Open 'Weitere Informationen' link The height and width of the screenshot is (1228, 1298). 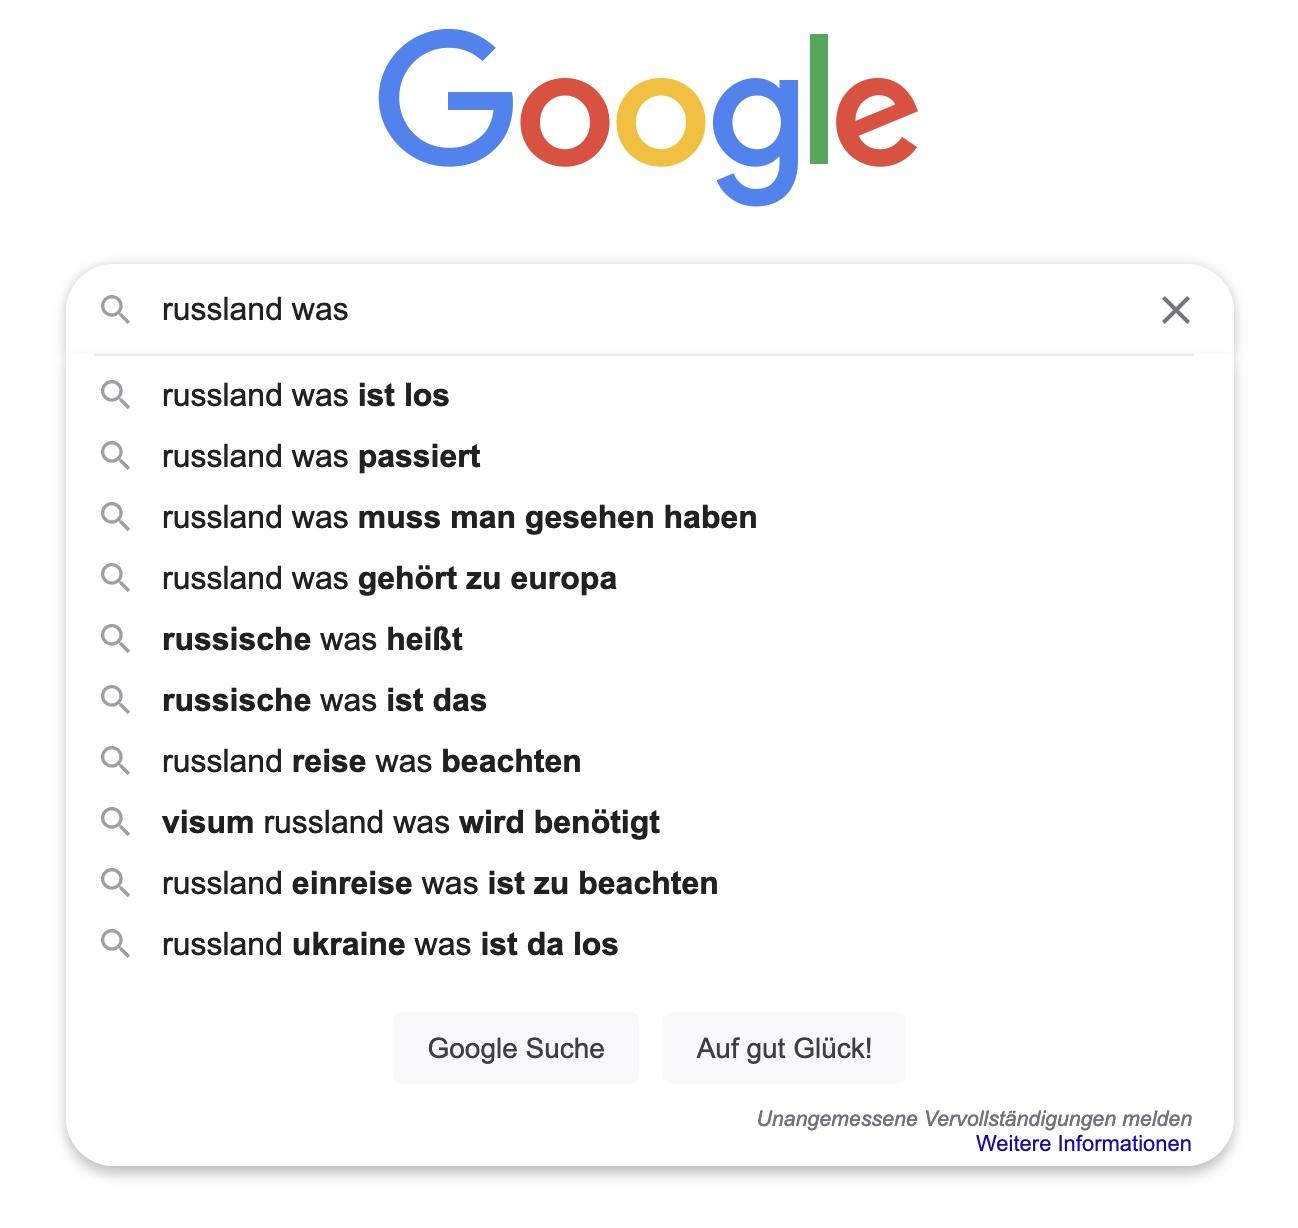click(1083, 1143)
